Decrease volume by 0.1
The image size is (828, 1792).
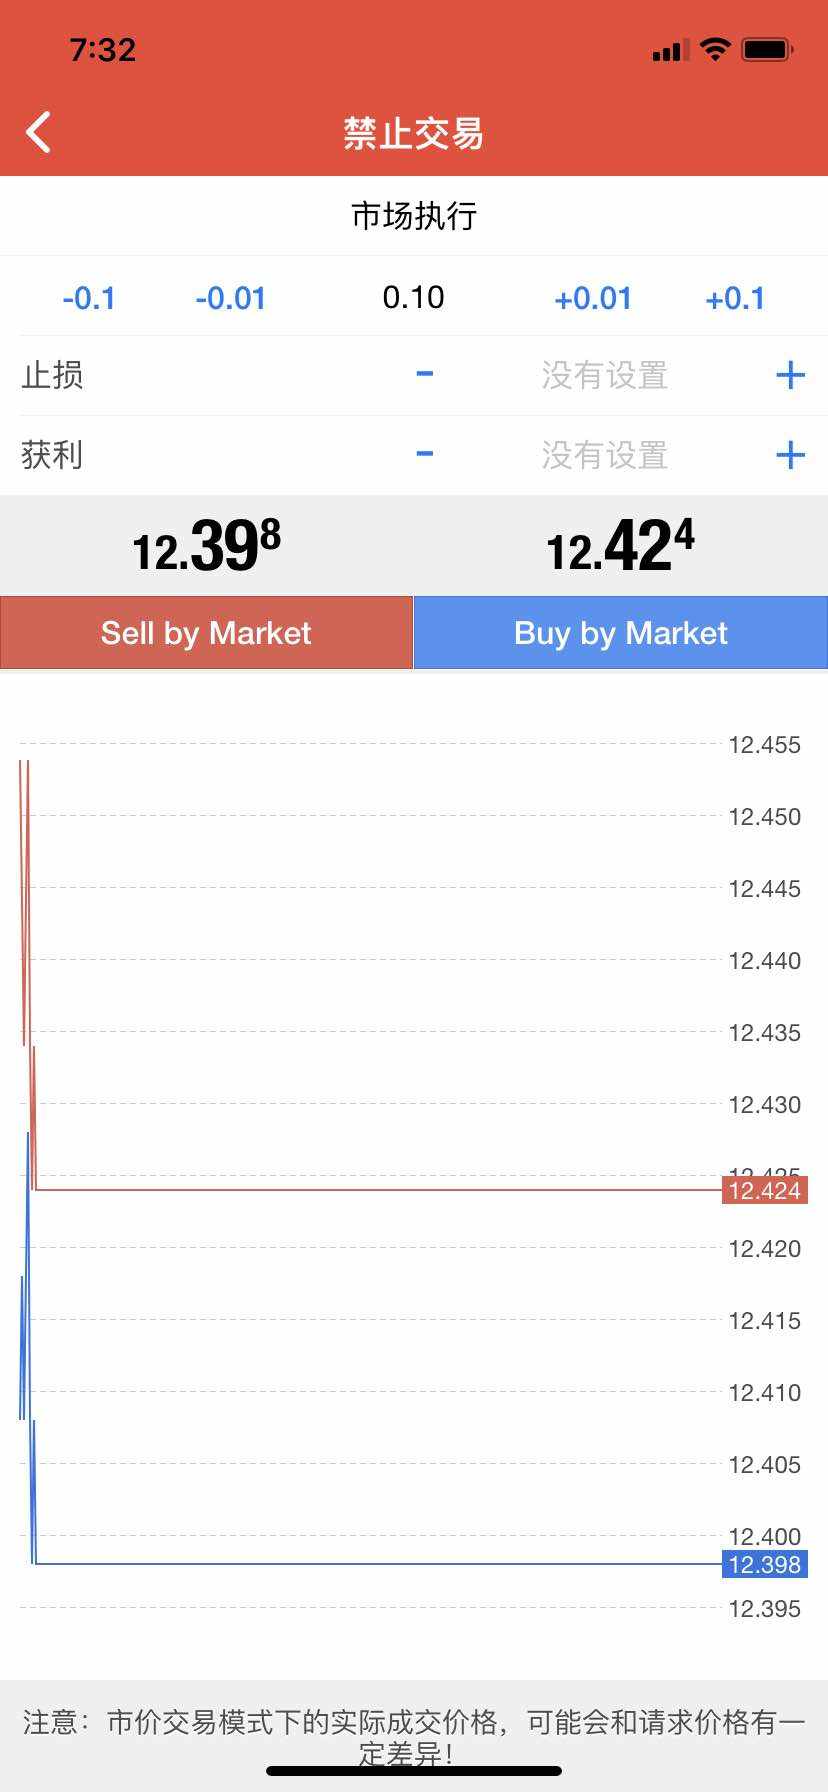click(x=89, y=298)
